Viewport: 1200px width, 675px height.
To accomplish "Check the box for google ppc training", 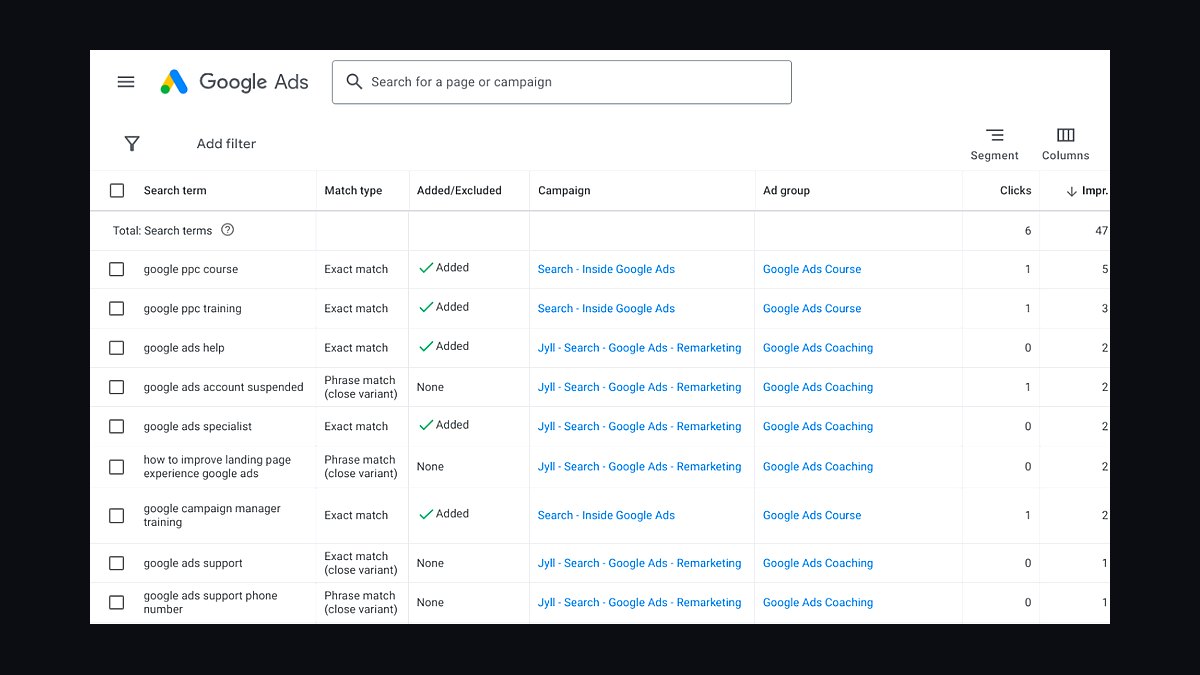I will coord(117,308).
